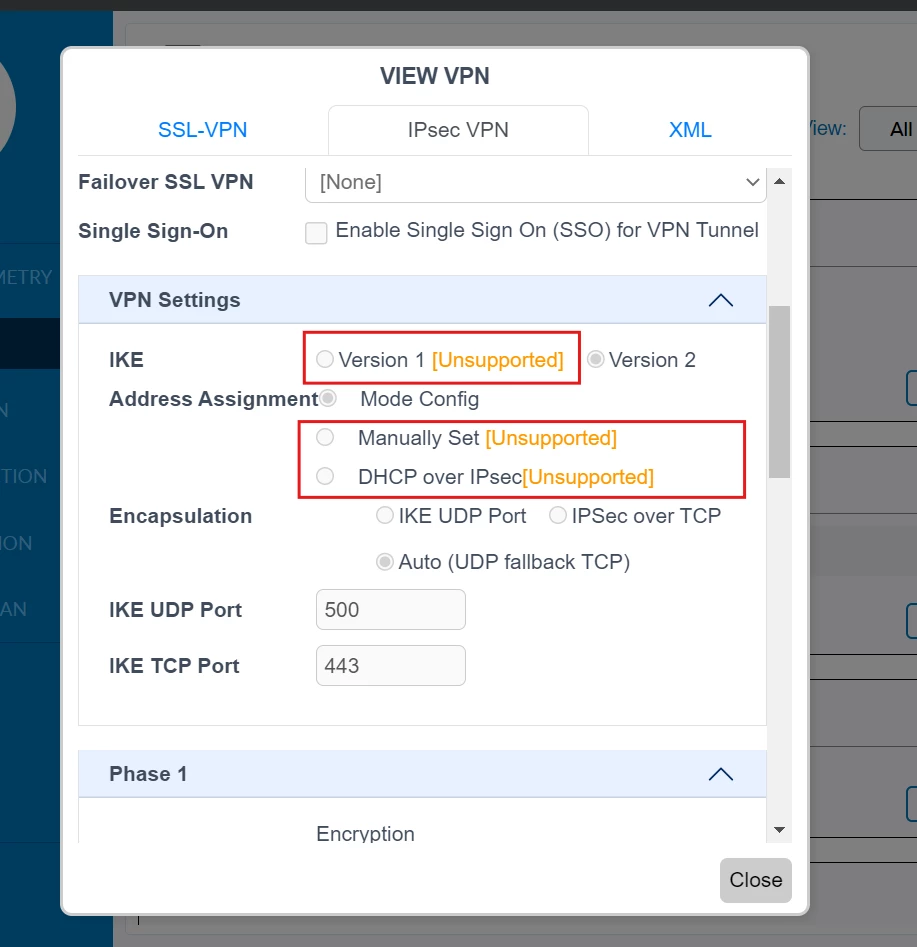Click the VIEW VPN dialog title
Viewport: 917px width, 947px height.
tap(435, 76)
